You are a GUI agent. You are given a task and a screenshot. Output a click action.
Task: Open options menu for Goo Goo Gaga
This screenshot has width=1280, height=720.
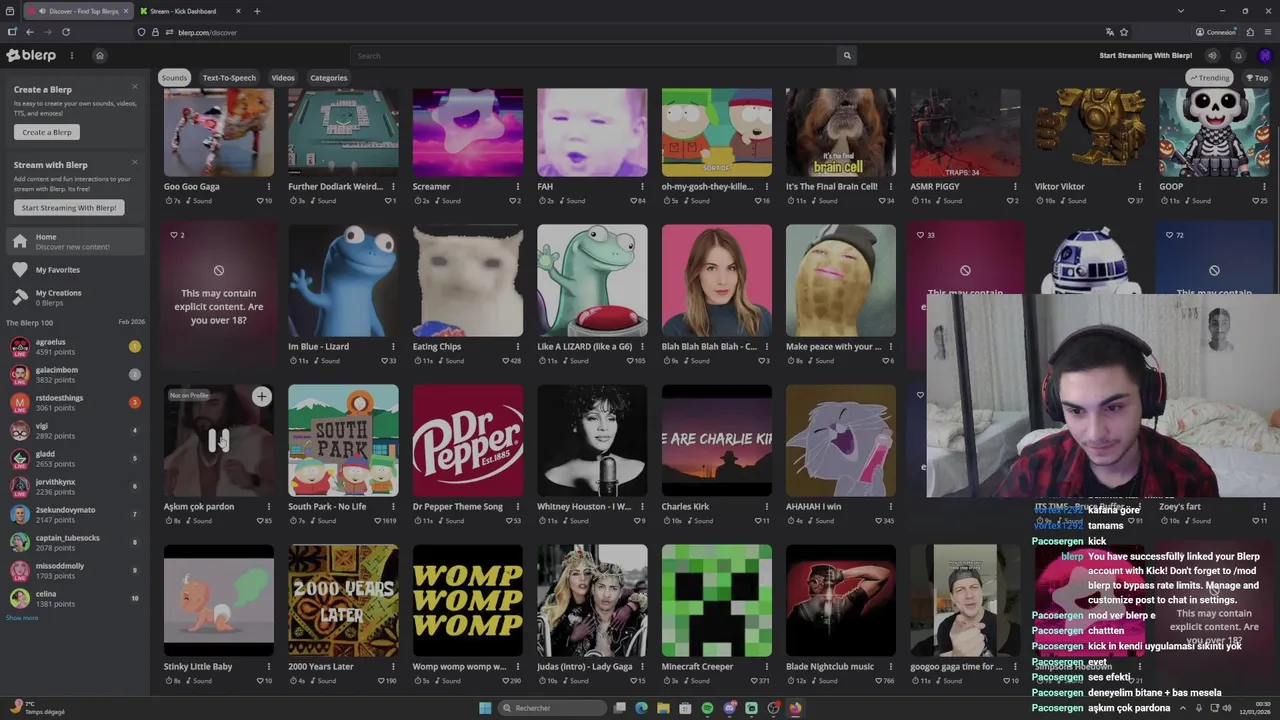pyautogui.click(x=268, y=187)
